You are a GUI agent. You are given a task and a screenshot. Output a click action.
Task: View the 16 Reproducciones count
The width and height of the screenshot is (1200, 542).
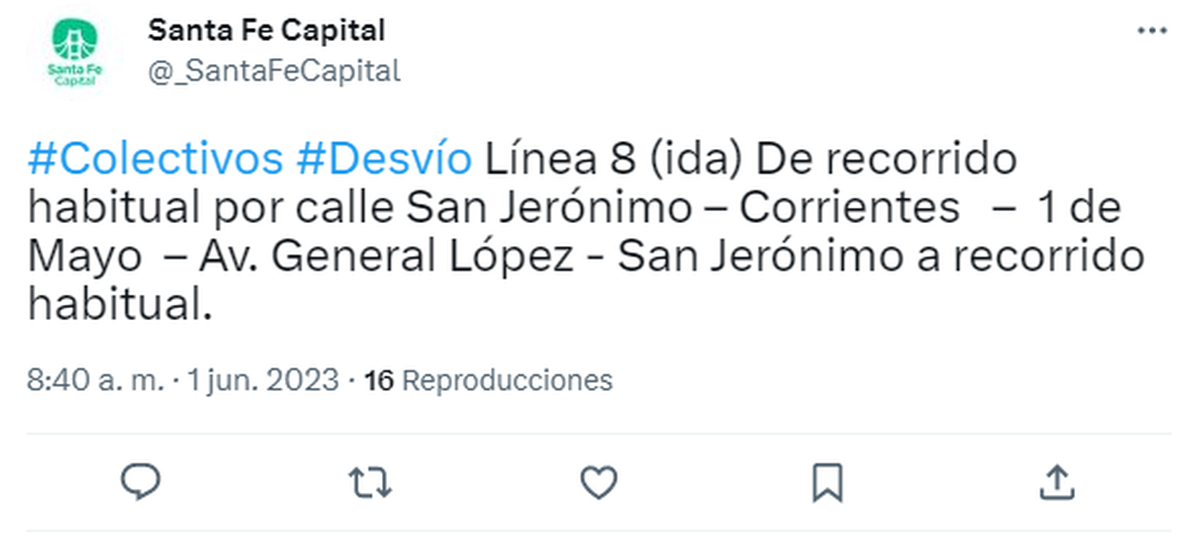pos(488,381)
